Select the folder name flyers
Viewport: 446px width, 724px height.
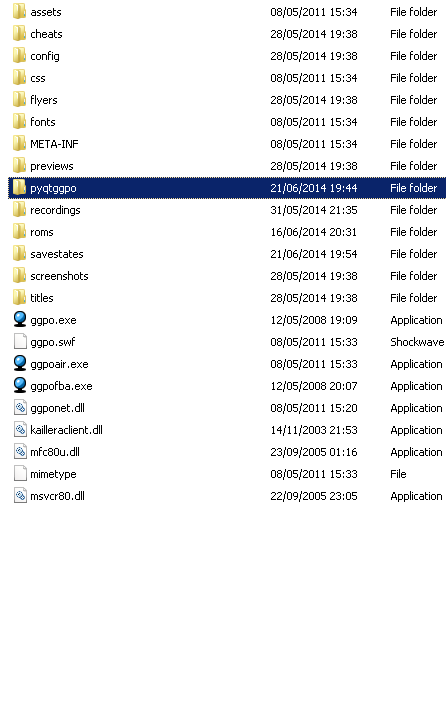[44, 100]
